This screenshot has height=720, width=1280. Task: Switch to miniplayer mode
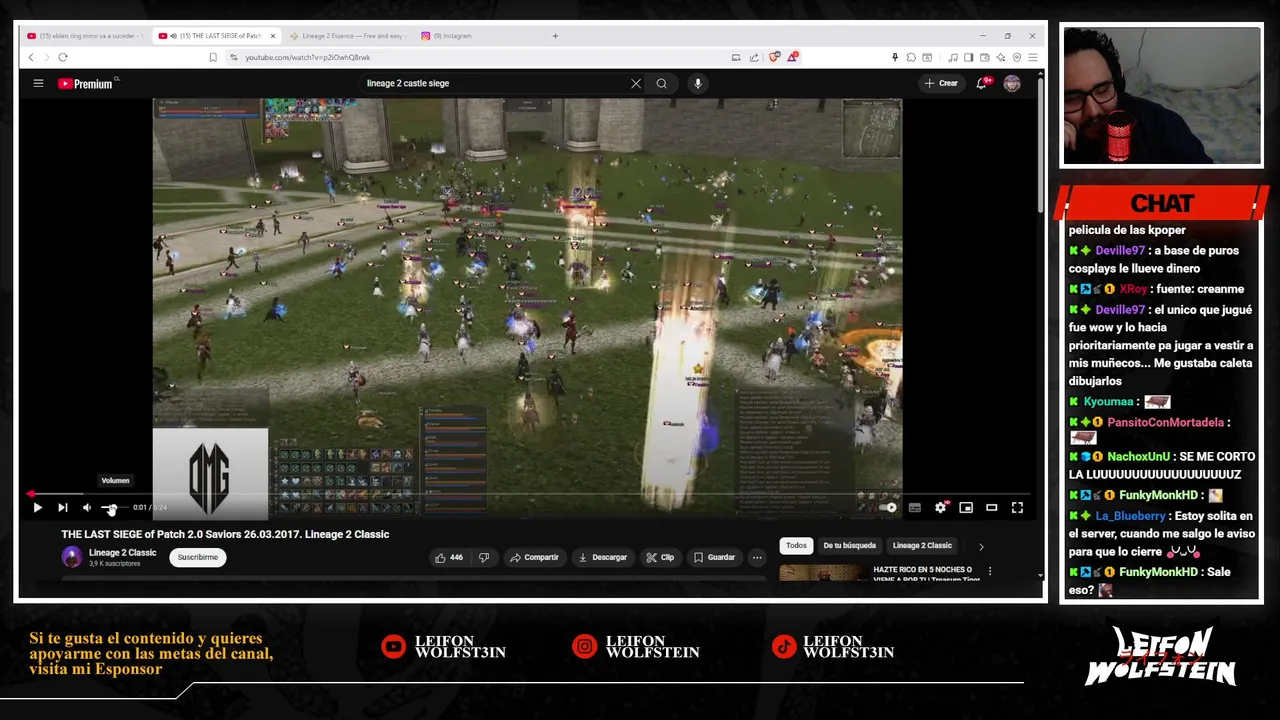[x=966, y=508]
